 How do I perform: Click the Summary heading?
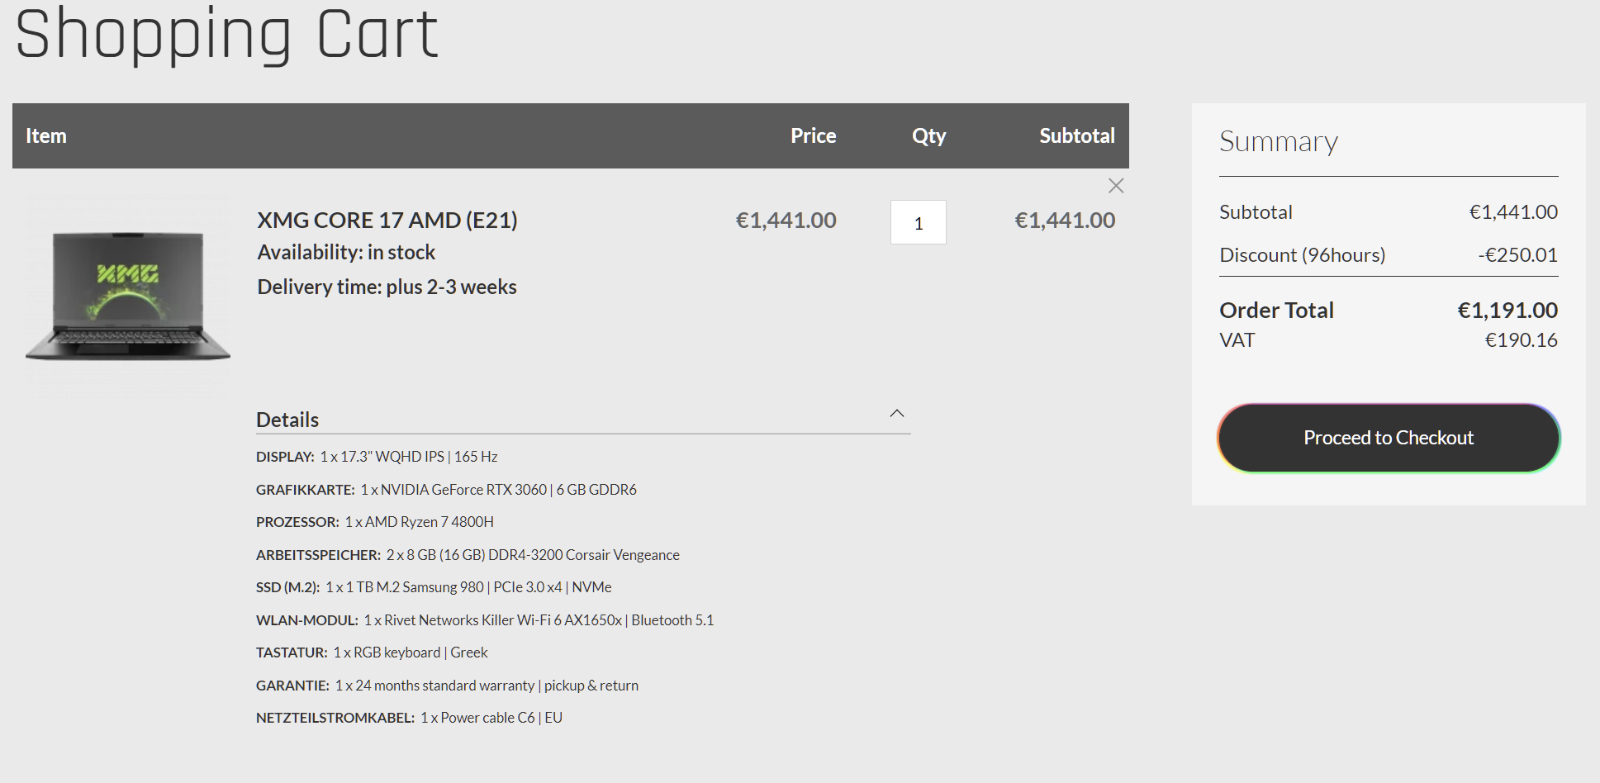(1278, 142)
